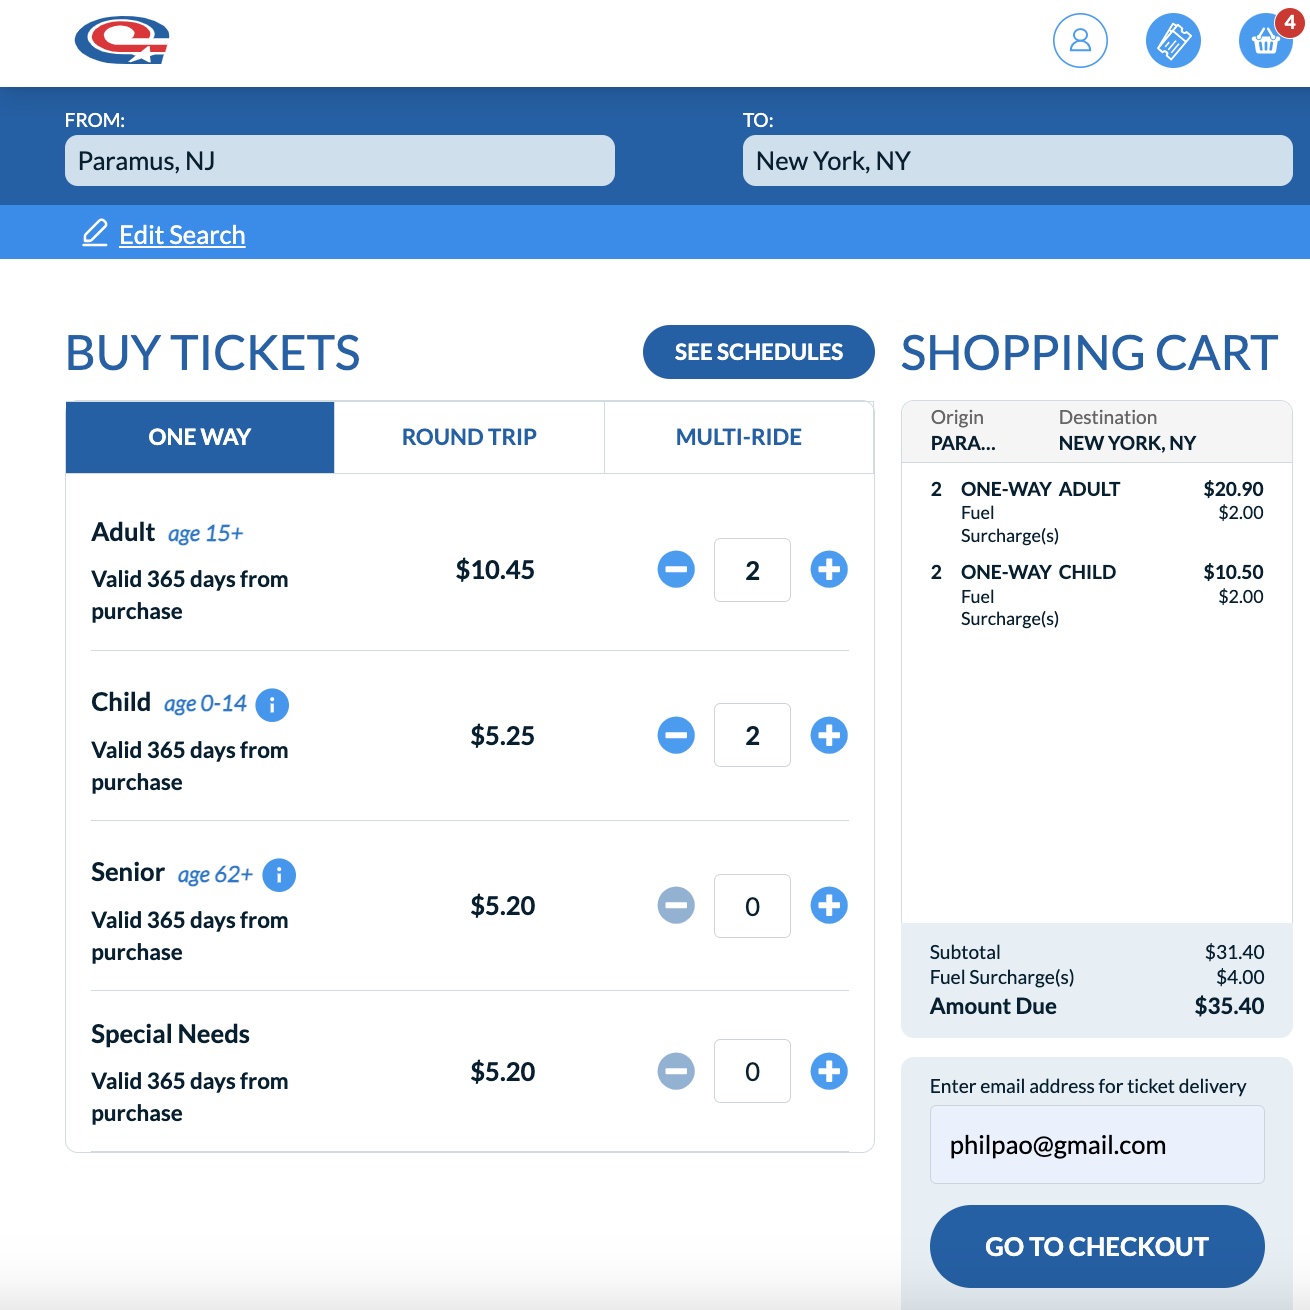Switch to the Multi-Ride tab
Screen dimensions: 1310x1310
(x=738, y=437)
